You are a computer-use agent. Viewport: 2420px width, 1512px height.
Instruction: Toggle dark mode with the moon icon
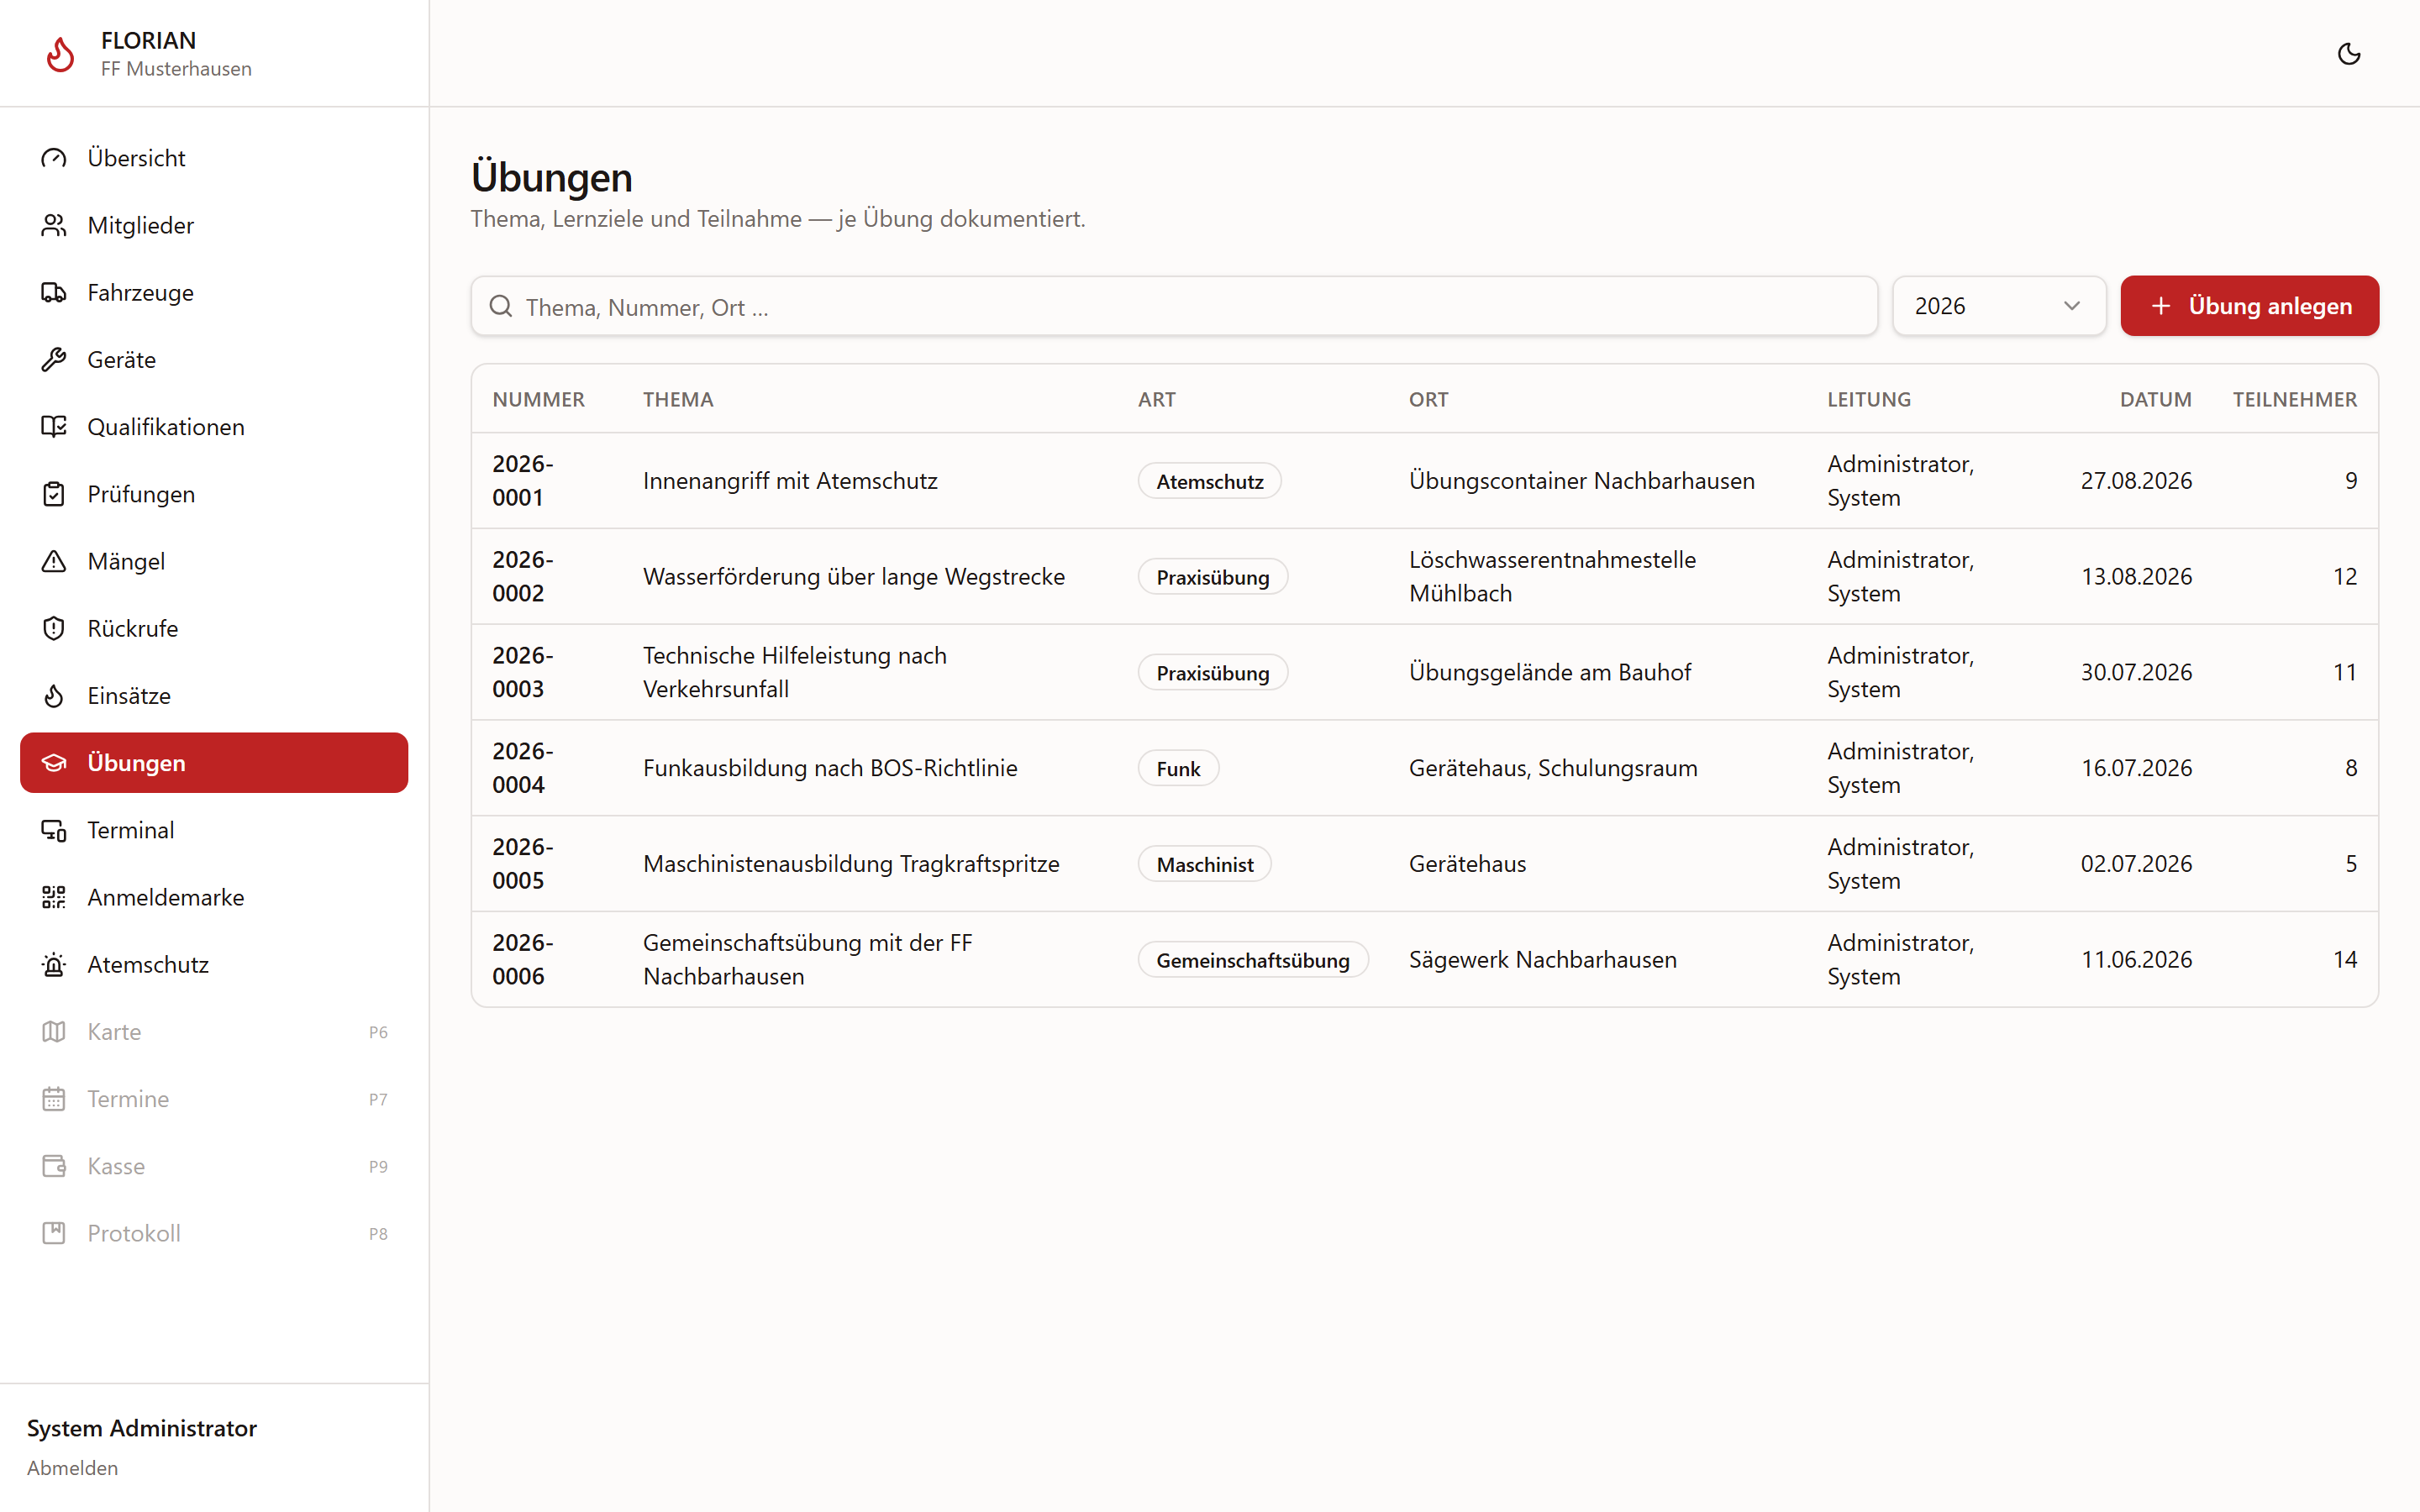(2348, 54)
